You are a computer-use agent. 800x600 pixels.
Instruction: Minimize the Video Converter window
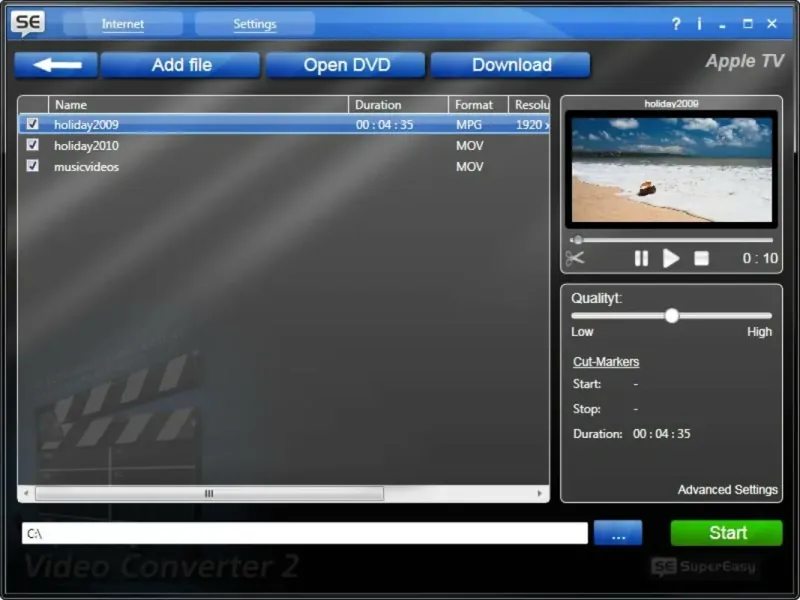722,24
